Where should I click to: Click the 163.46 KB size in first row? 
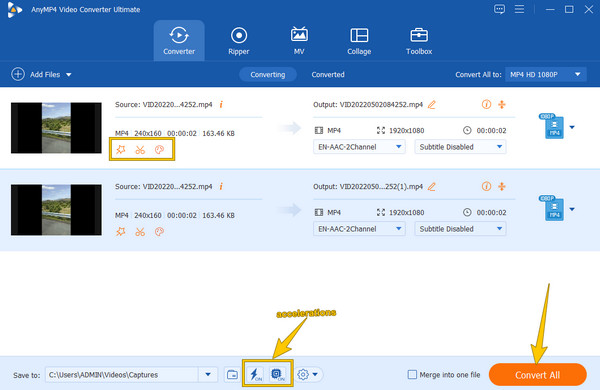click(x=218, y=133)
